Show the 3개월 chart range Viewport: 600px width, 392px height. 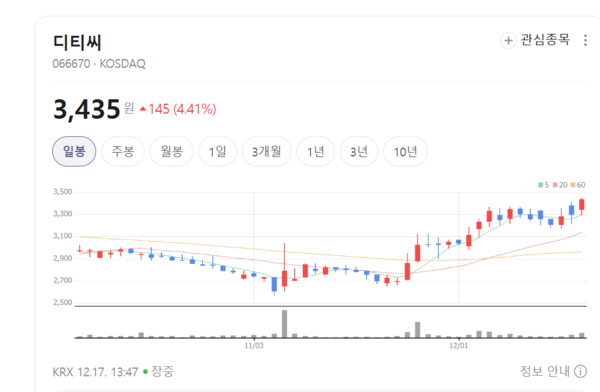click(267, 152)
